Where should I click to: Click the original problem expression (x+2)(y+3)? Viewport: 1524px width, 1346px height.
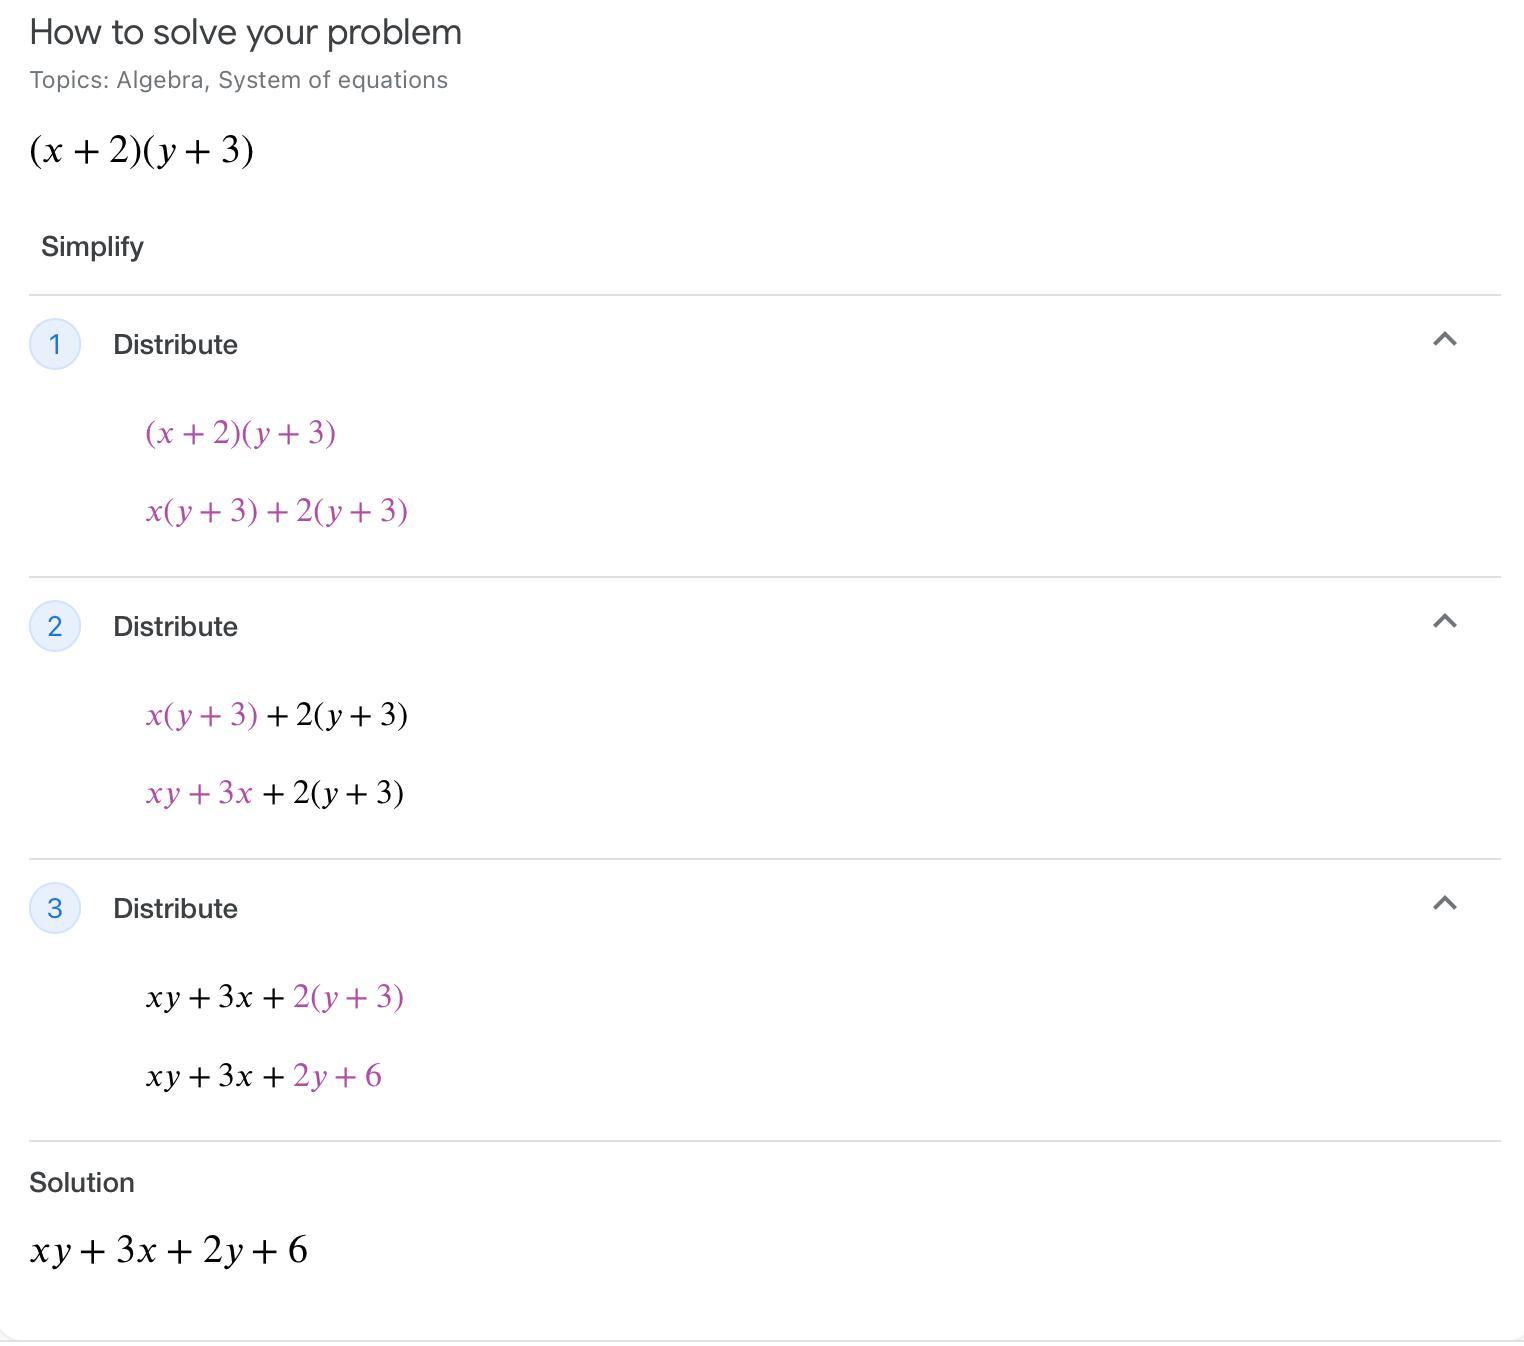141,151
